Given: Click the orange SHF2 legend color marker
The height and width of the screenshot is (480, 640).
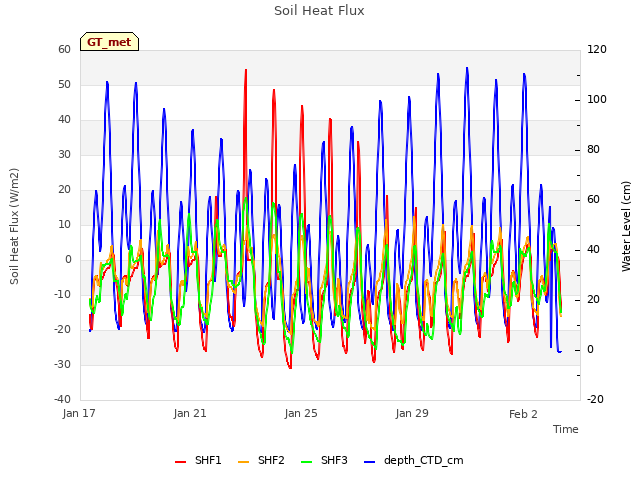Looking at the screenshot, I should click(243, 462).
